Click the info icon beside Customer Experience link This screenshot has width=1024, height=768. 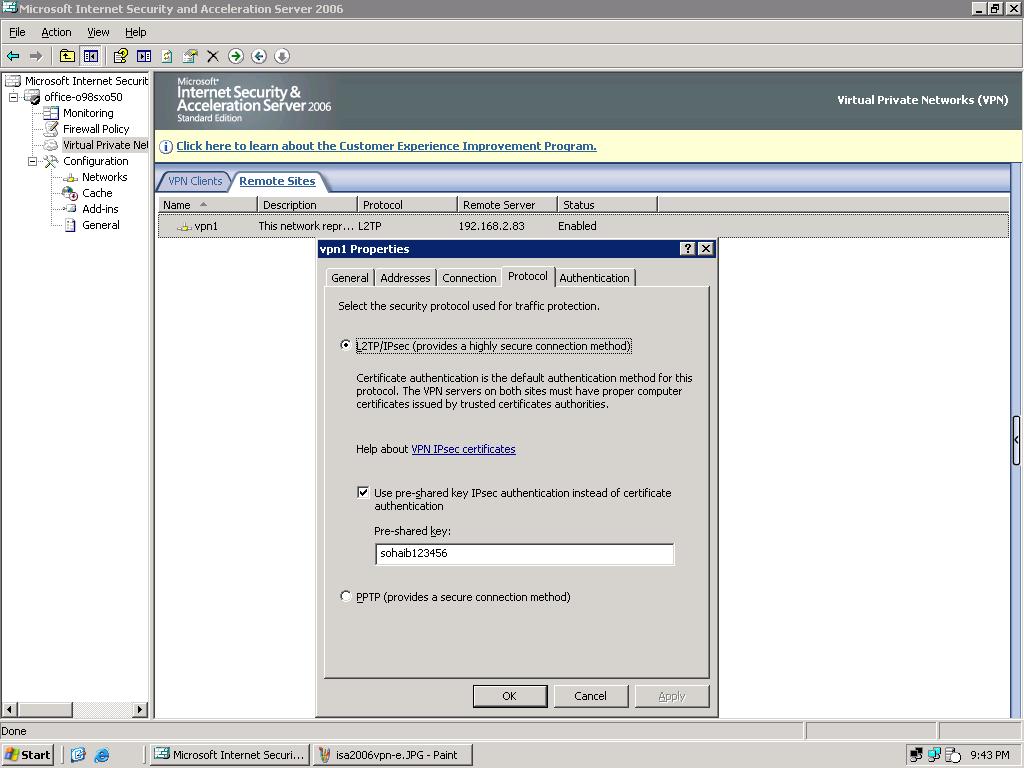(166, 146)
